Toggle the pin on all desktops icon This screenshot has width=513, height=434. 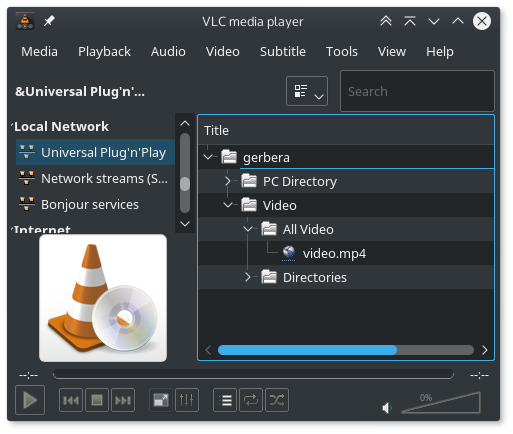[49, 21]
